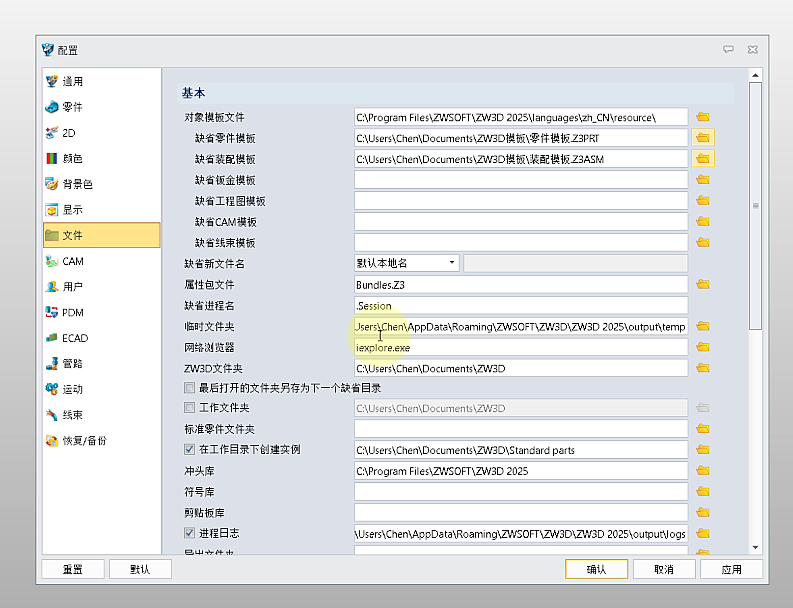Viewport: 793px width, 608px height.
Task: Open the folder browser for 临时文件夹
Action: click(703, 326)
